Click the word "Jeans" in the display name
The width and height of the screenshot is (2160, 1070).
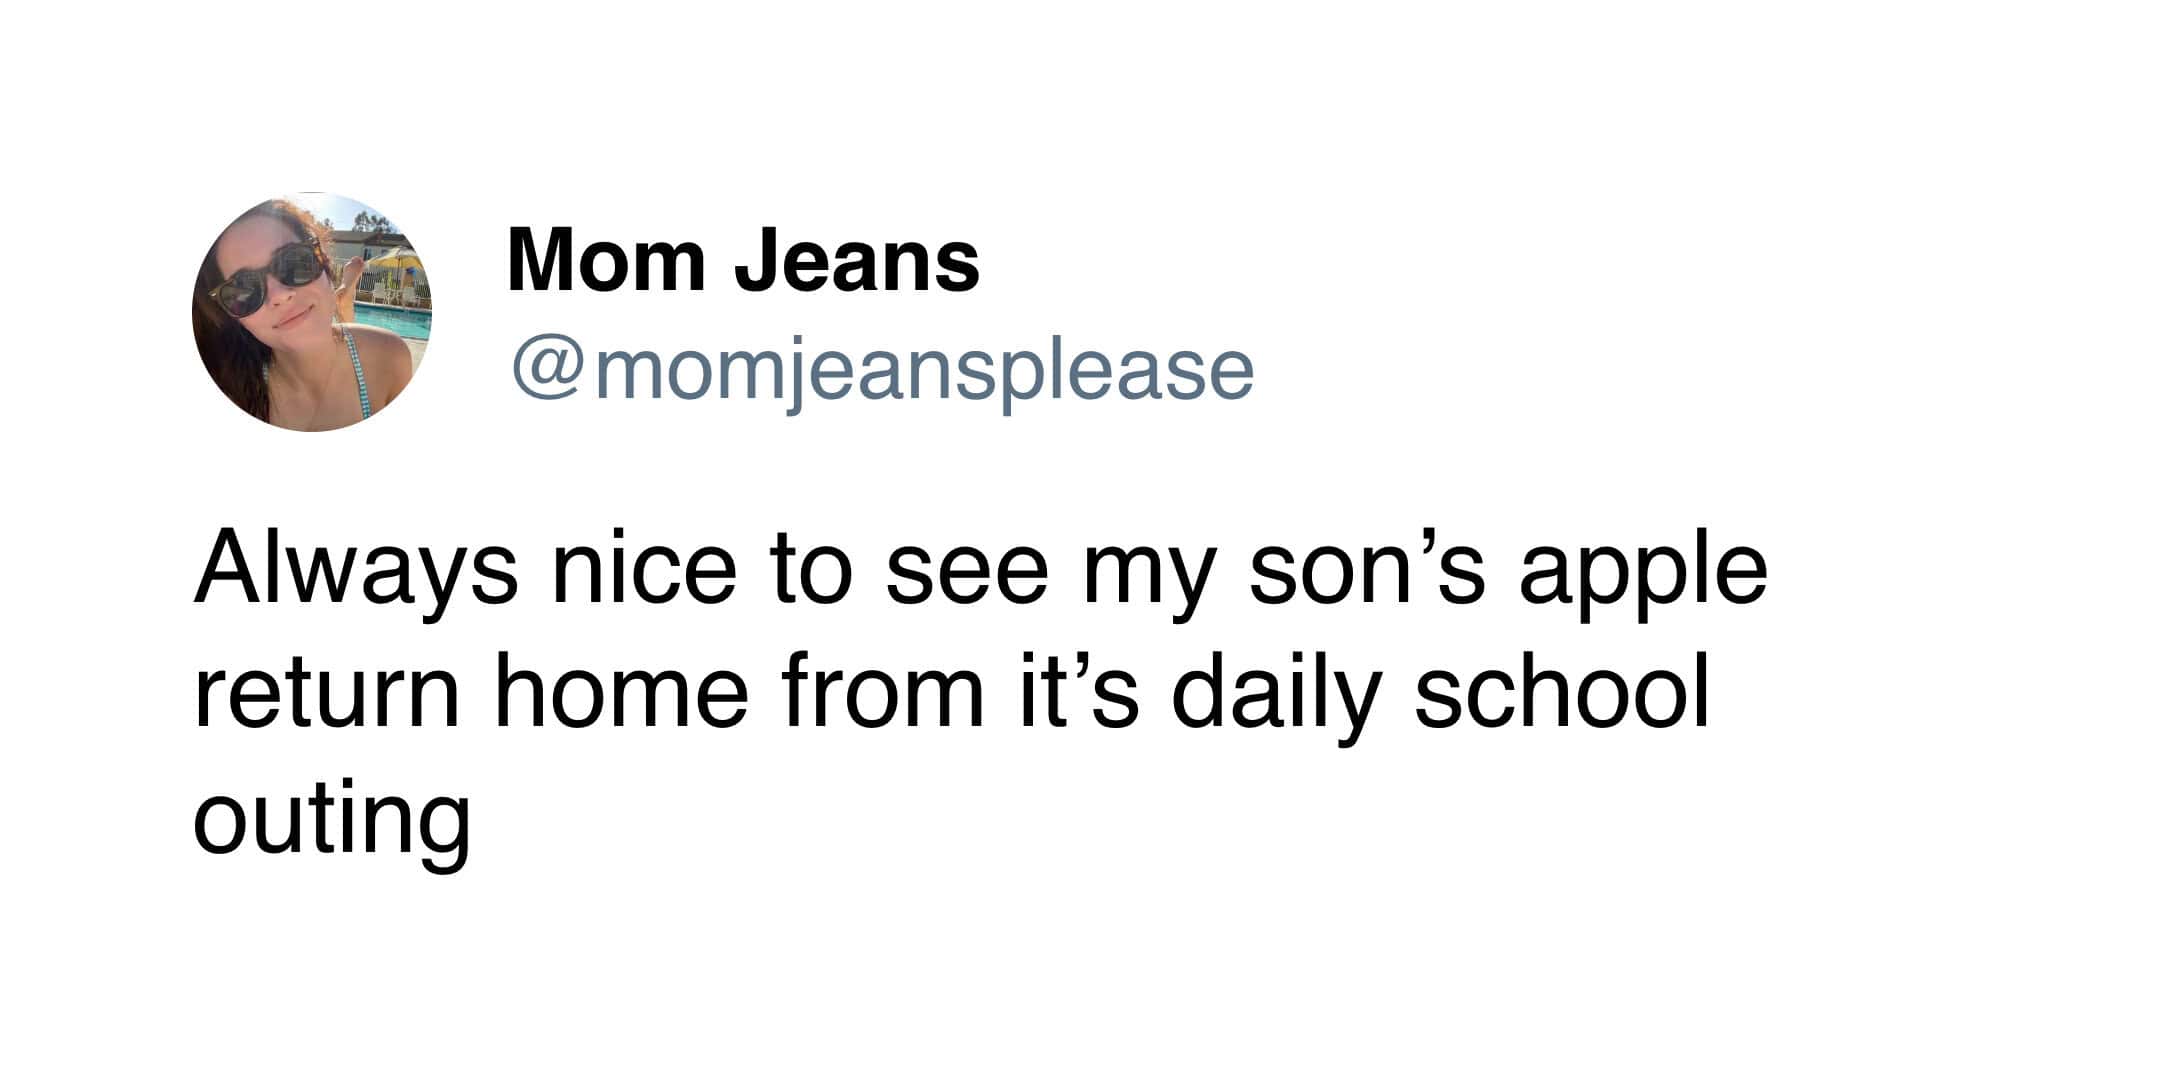click(857, 260)
